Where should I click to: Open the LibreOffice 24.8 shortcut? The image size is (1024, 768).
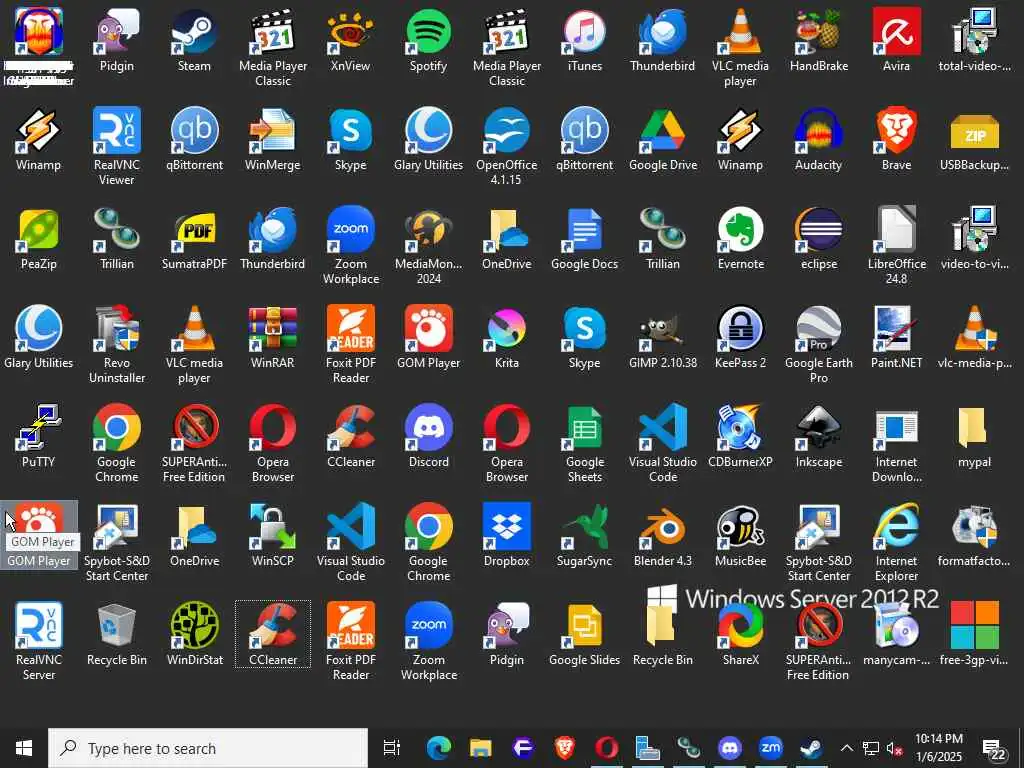point(896,246)
